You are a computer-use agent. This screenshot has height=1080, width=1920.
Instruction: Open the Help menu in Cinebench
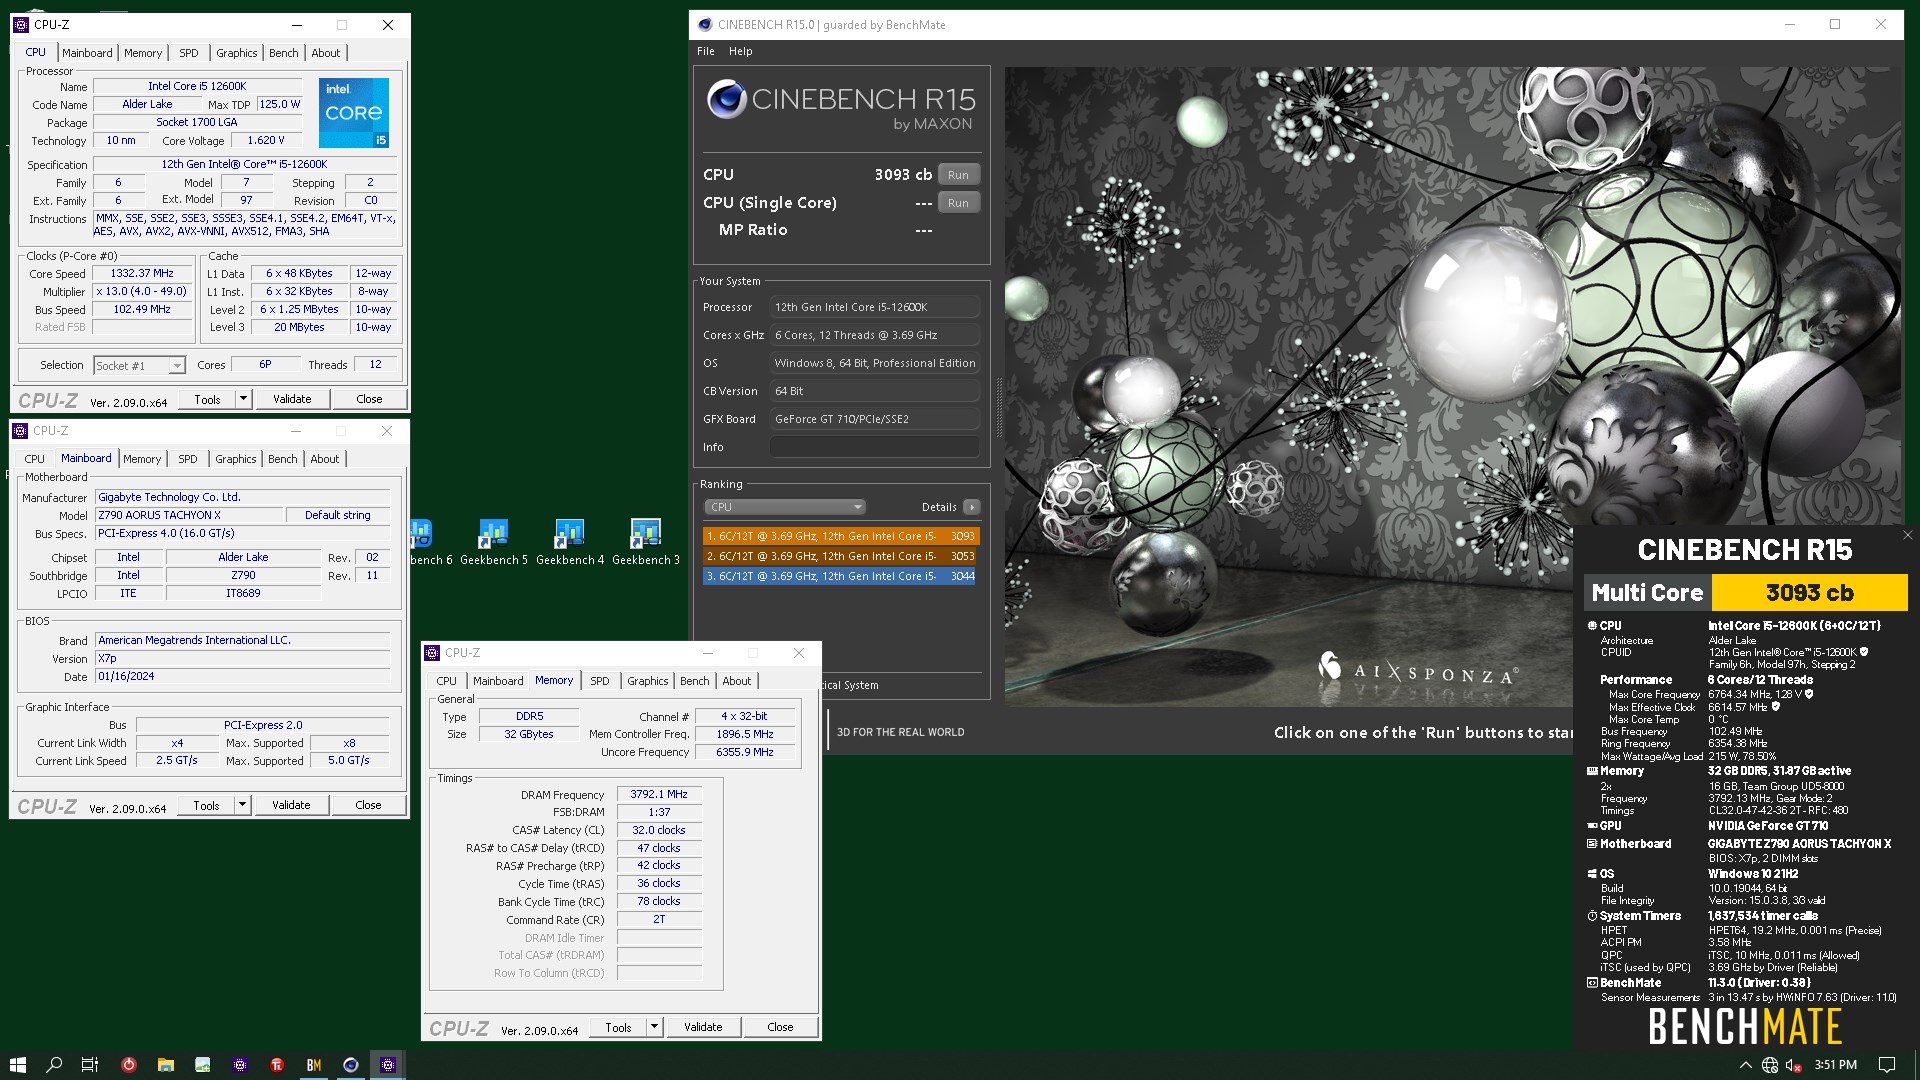740,51
